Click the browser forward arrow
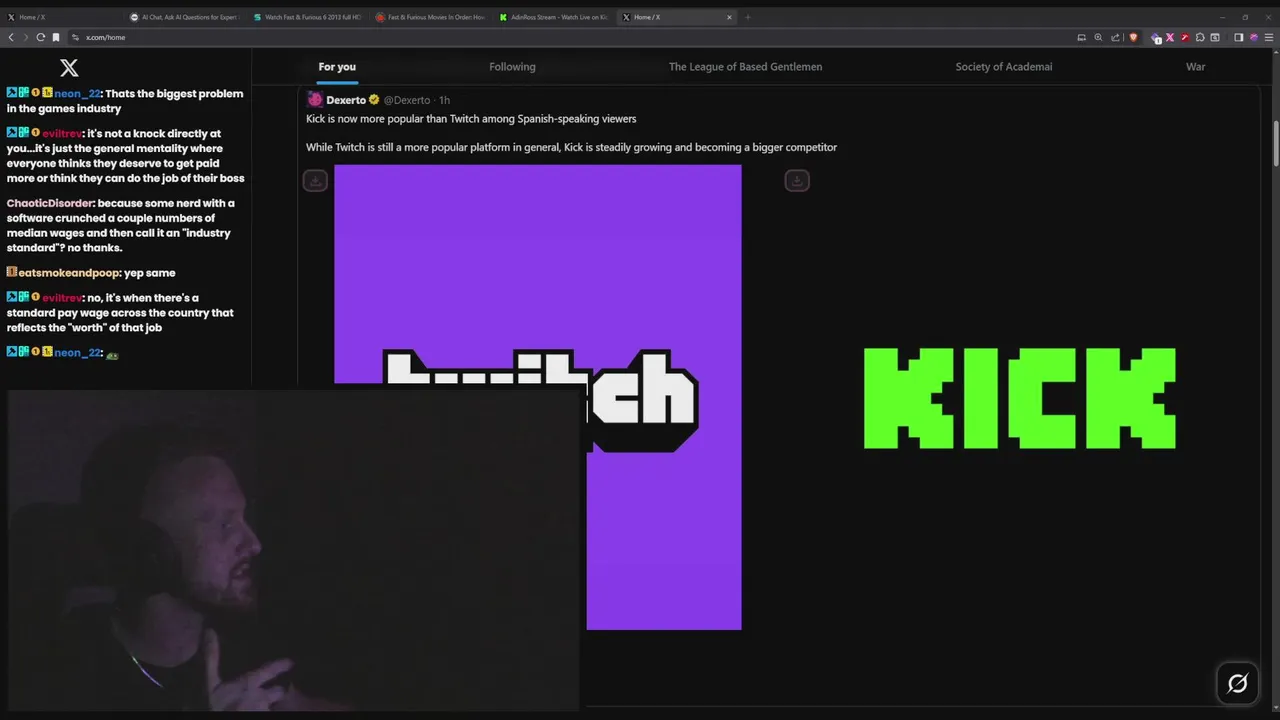 click(26, 37)
